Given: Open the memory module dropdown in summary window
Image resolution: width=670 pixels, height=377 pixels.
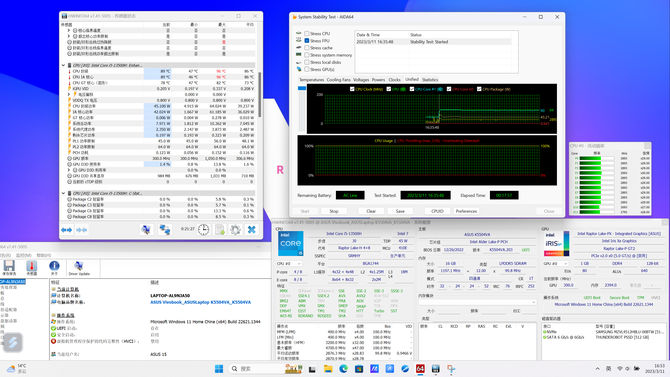Looking at the screenshot, I should pyautogui.click(x=477, y=302).
